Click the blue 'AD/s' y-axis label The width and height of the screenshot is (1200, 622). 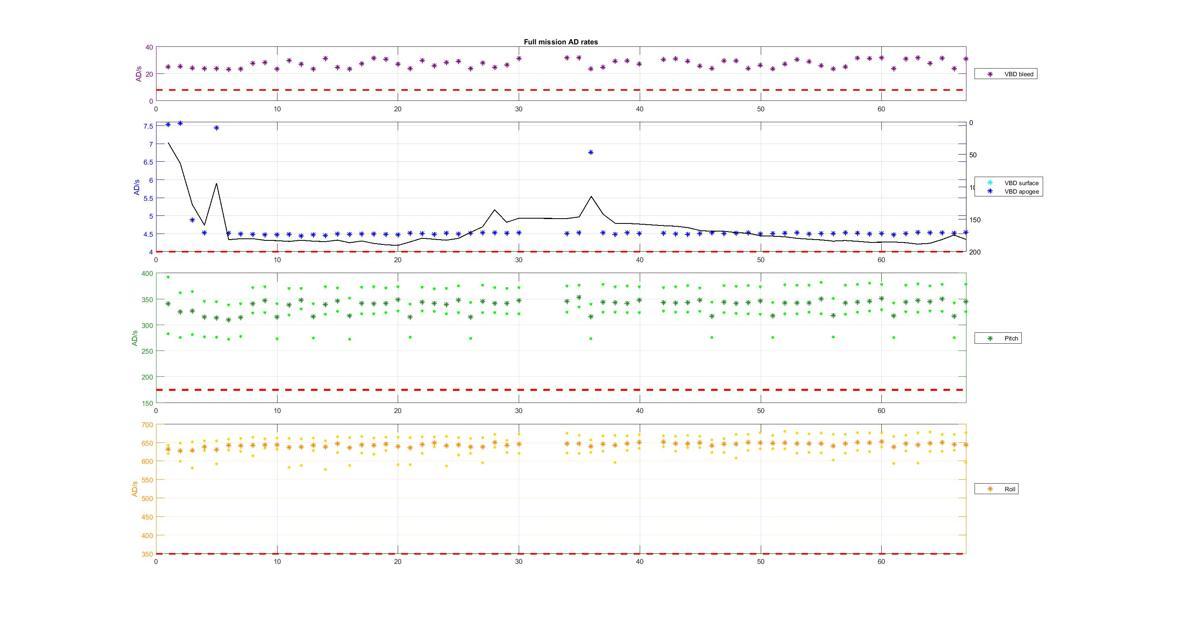click(x=138, y=187)
